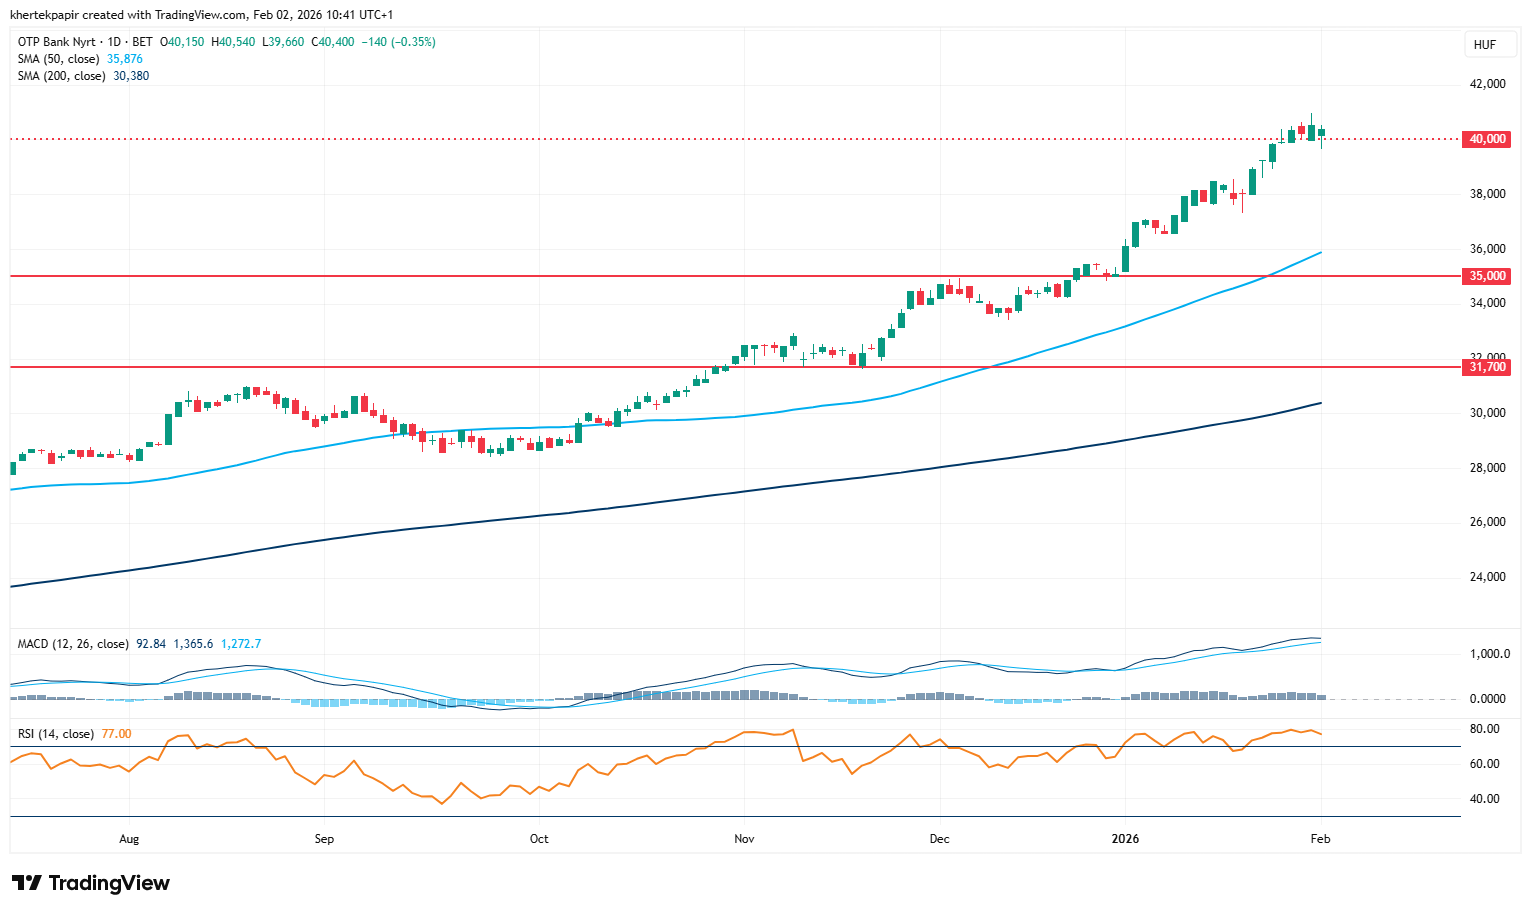Image resolution: width=1531 pixels, height=913 pixels.
Task: Open the HUF currency label
Action: pos(1485,45)
